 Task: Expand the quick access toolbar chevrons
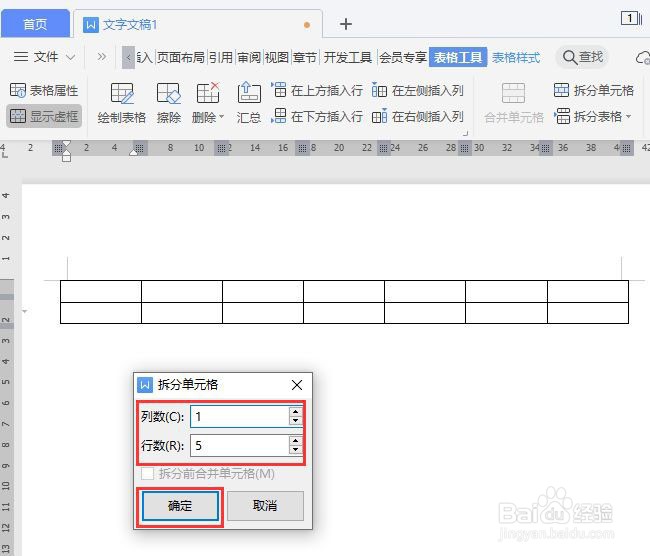click(102, 57)
